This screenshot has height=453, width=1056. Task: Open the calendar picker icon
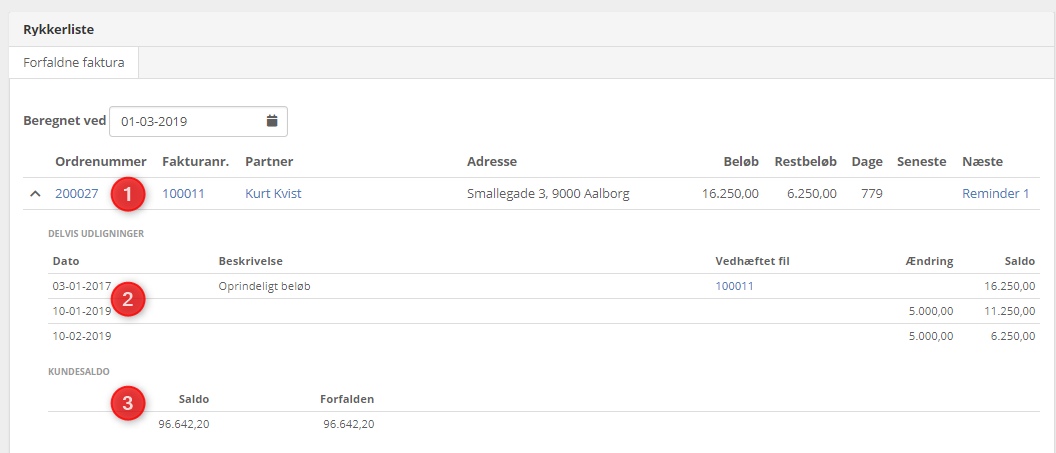271,121
